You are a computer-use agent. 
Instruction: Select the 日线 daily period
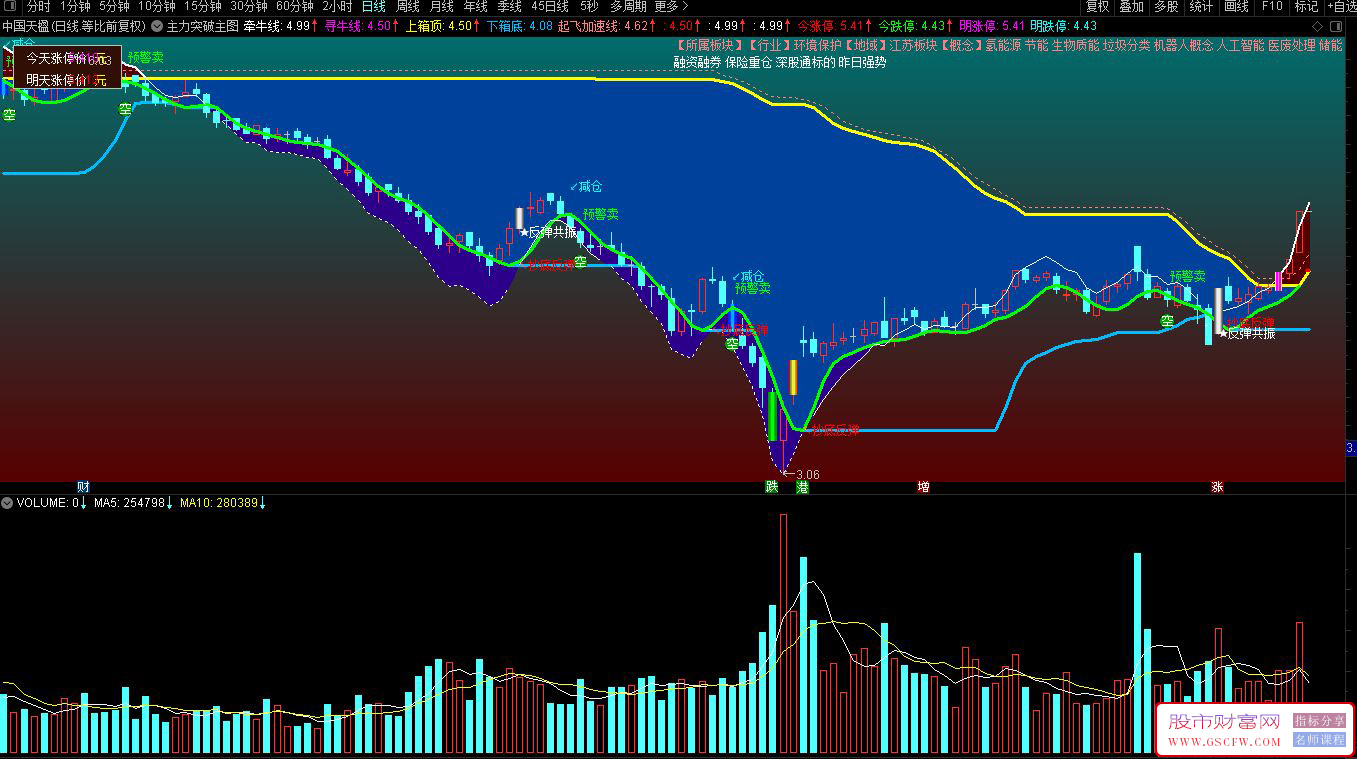click(x=374, y=7)
